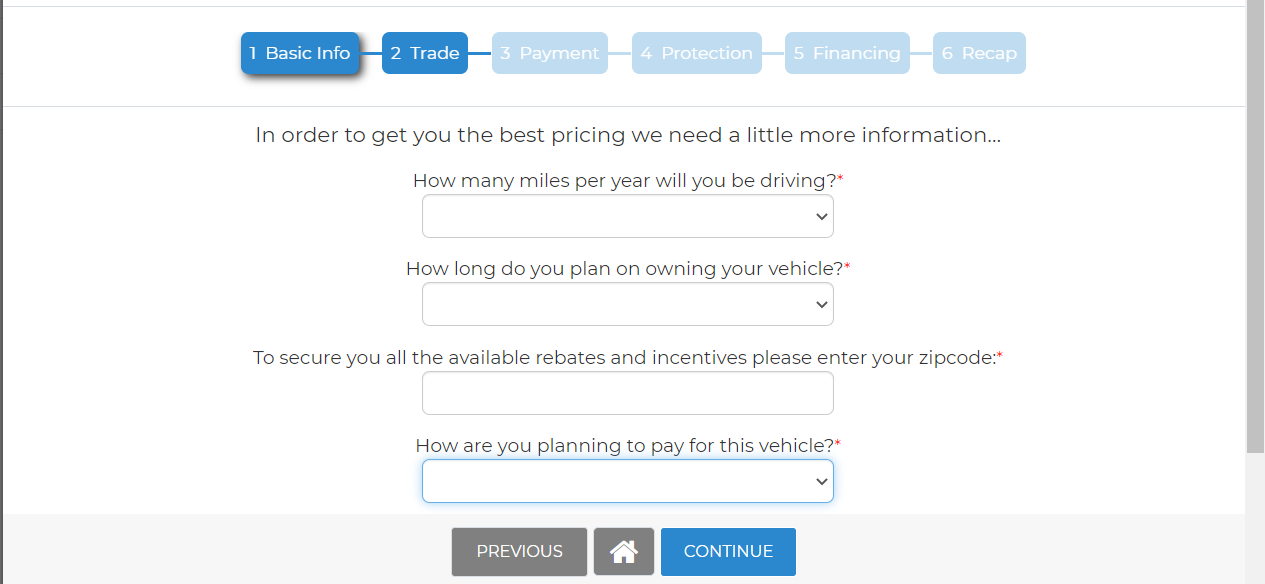1265x584 pixels.
Task: Click the home icon button
Action: pos(623,552)
